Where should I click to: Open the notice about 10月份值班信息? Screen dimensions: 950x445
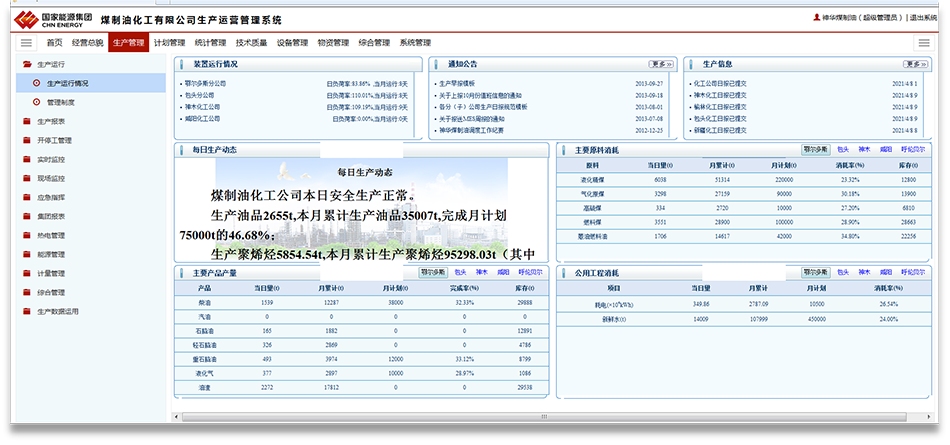480,95
